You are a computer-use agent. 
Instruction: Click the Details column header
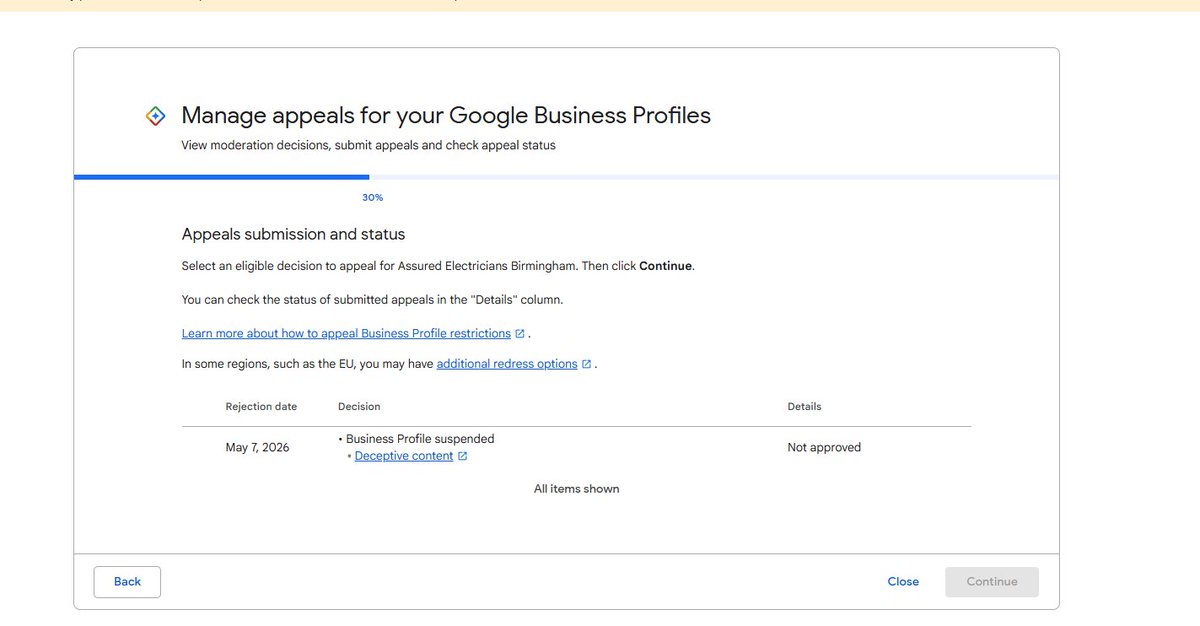point(804,407)
